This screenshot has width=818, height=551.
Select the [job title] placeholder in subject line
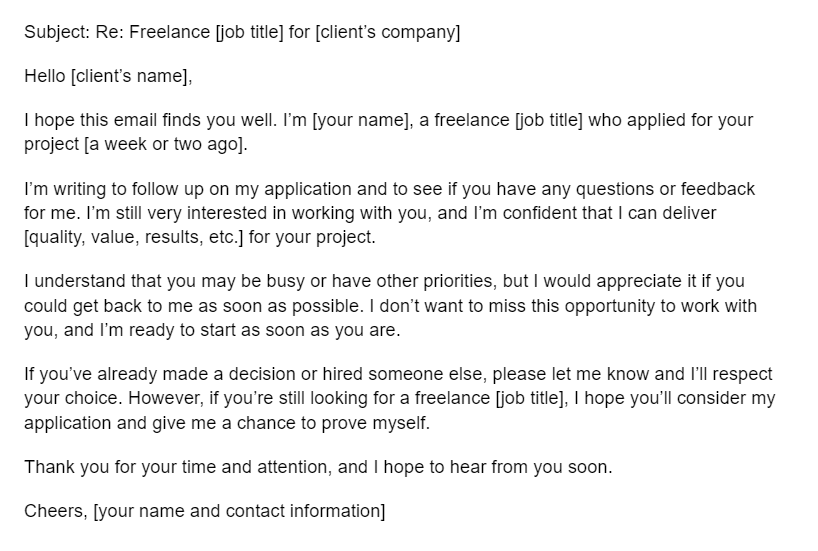pos(252,32)
